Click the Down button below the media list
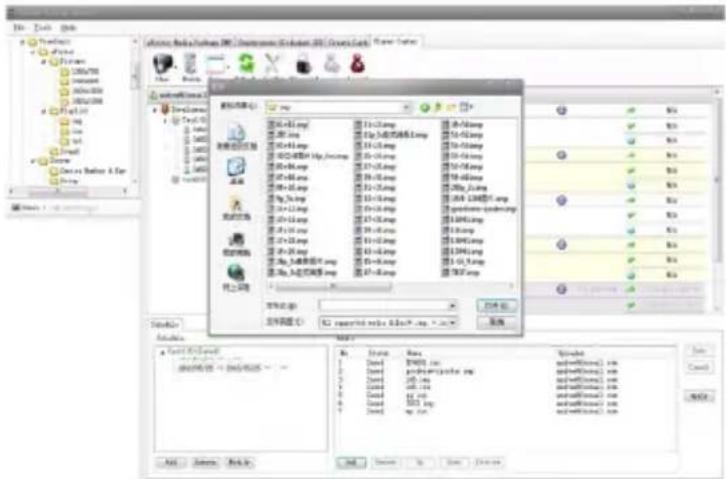 click(454, 462)
